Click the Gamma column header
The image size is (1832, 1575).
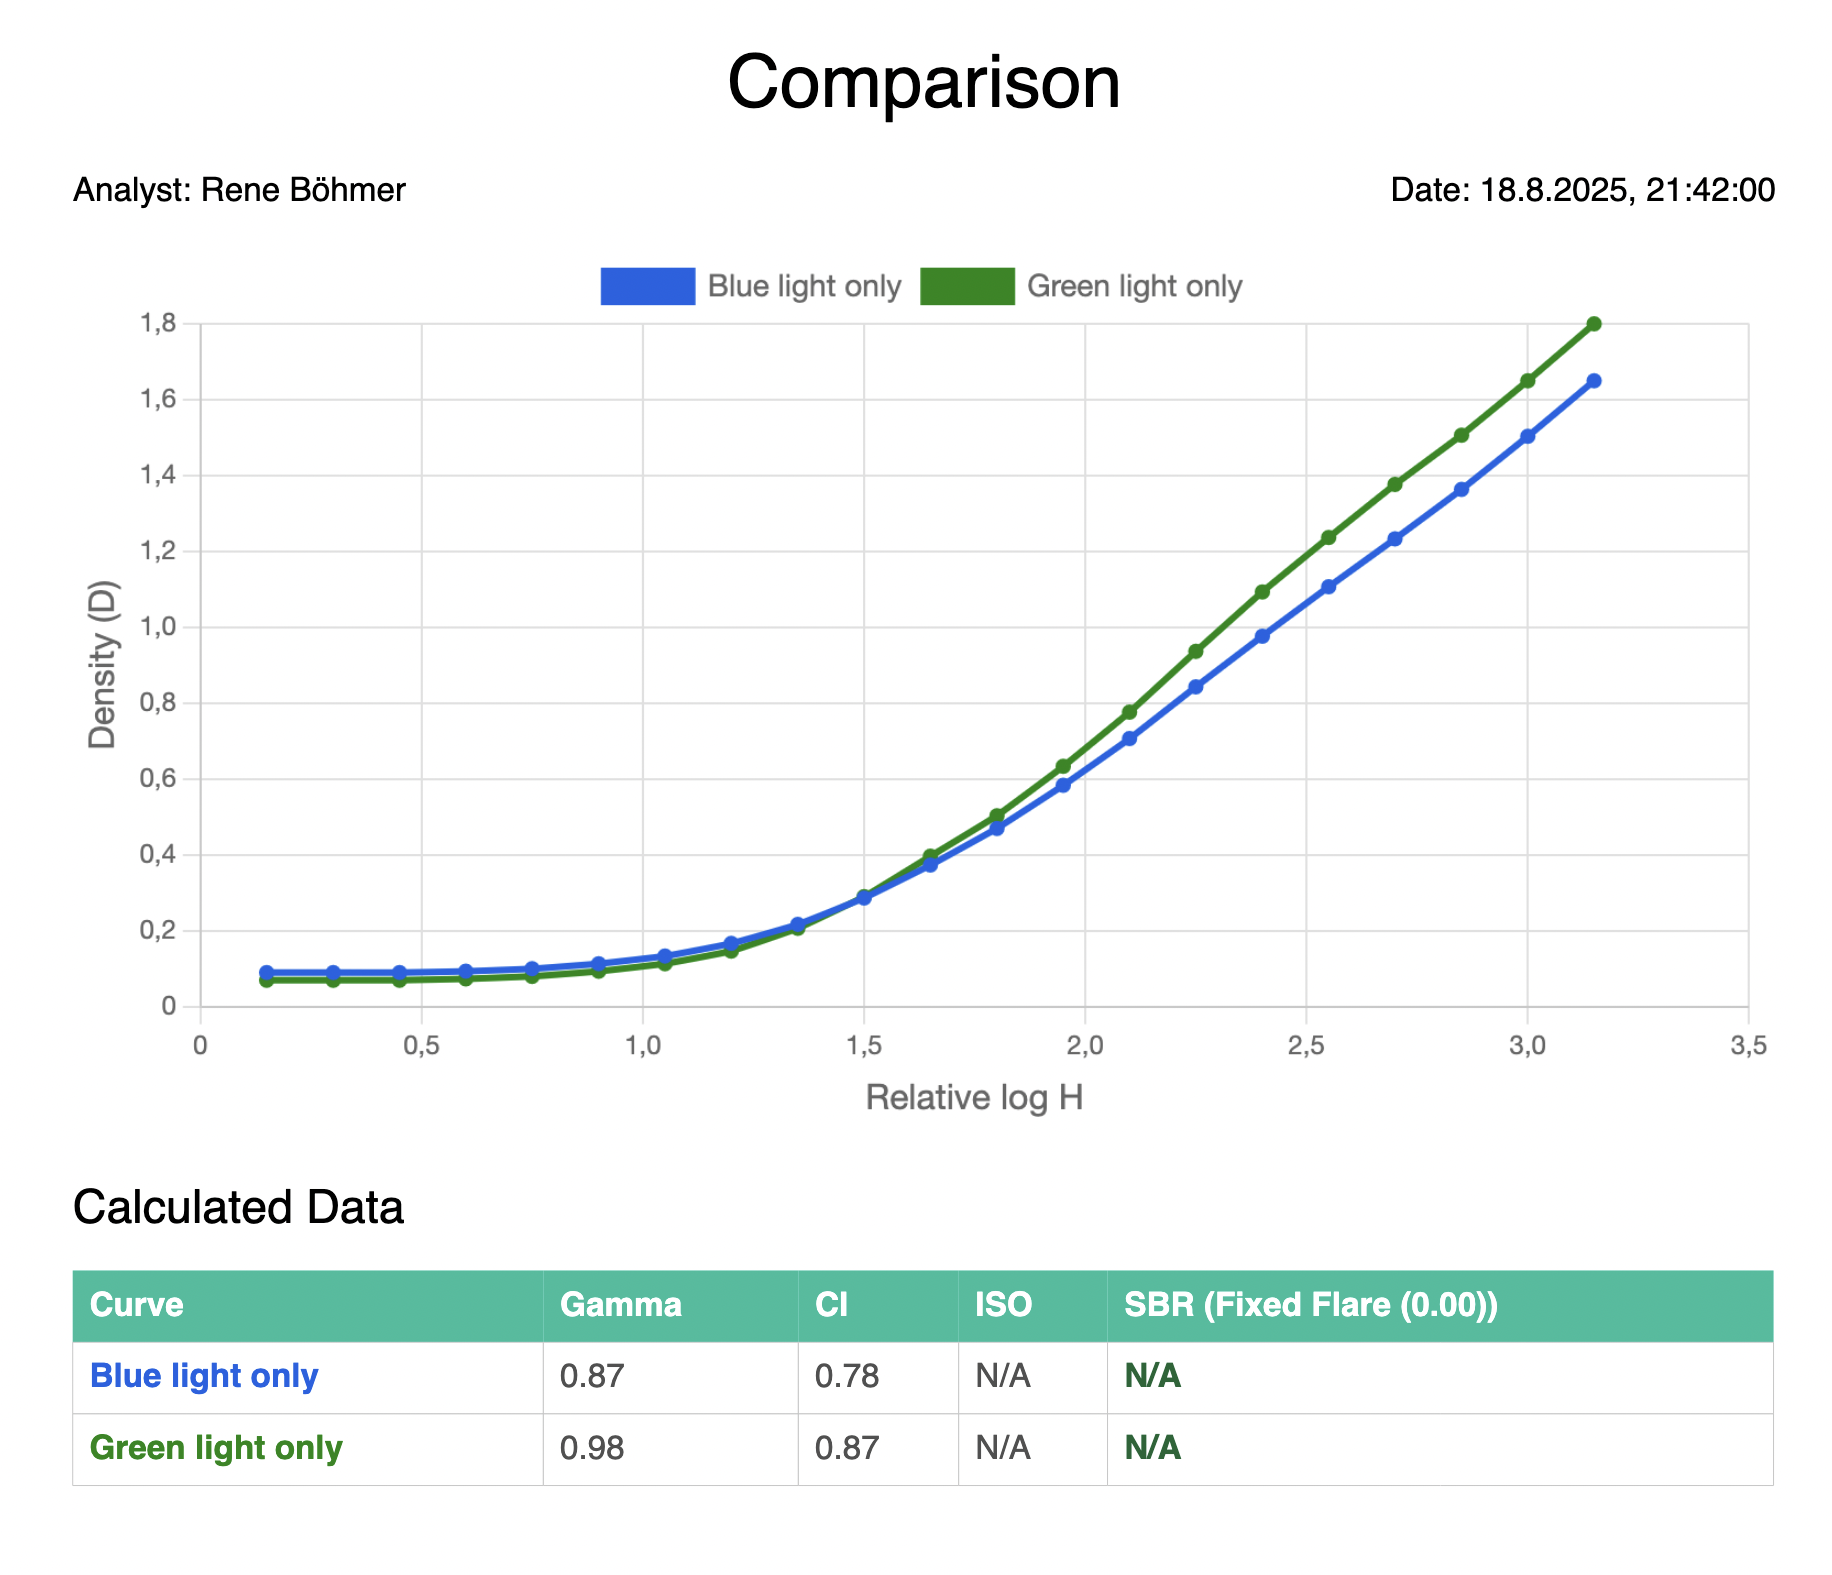621,1305
